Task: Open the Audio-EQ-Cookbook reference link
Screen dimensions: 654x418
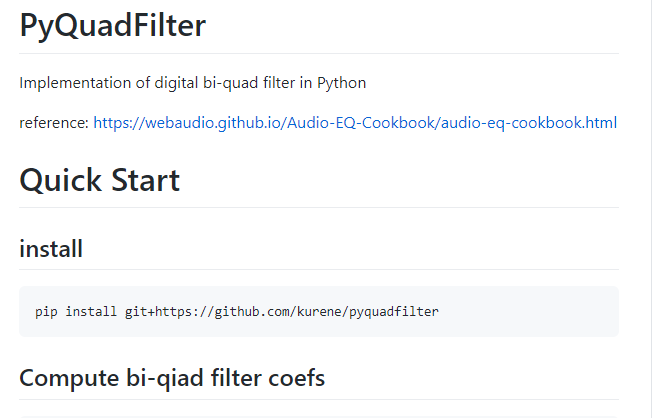Action: [x=355, y=123]
